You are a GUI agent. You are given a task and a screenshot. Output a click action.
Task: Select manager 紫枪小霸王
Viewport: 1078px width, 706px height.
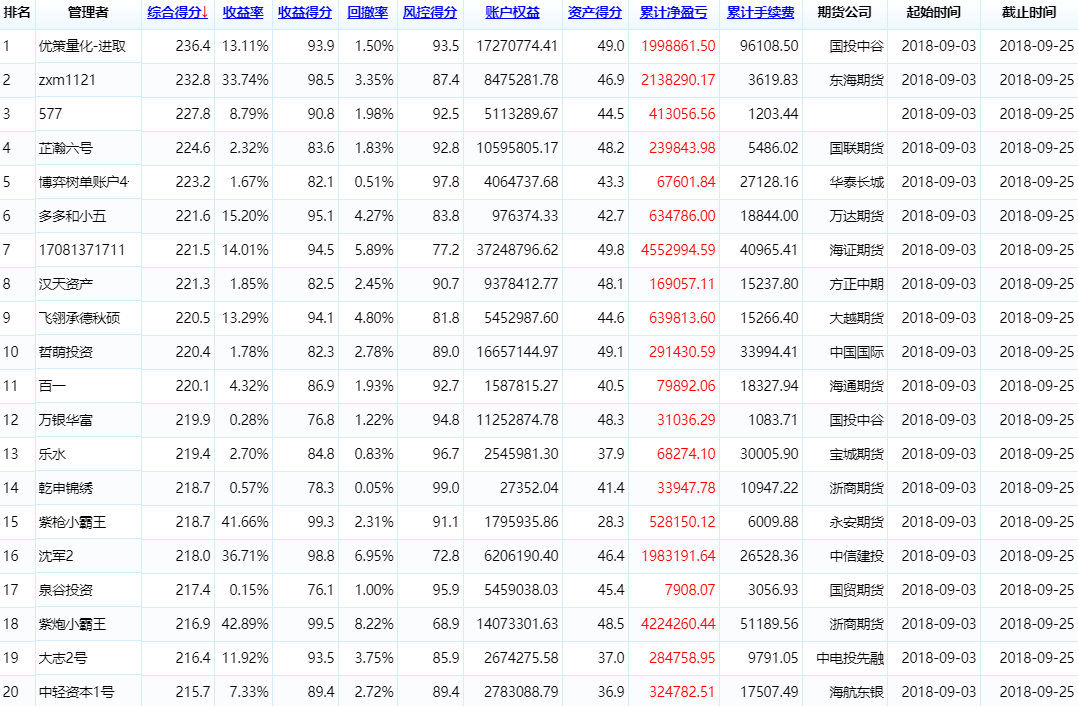point(72,522)
